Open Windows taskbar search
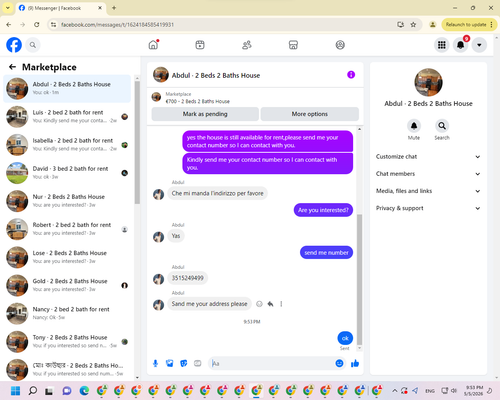 point(33,390)
